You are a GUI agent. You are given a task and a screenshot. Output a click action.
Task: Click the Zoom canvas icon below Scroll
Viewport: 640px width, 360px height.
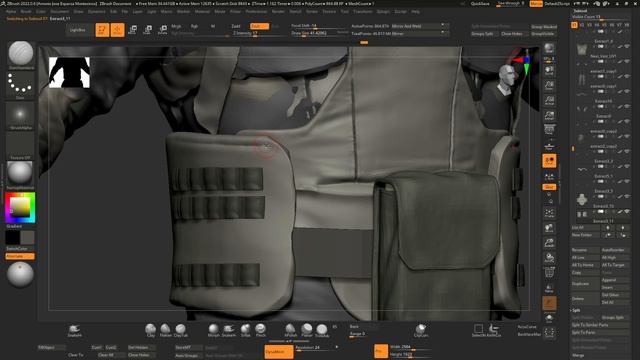(x=549, y=85)
